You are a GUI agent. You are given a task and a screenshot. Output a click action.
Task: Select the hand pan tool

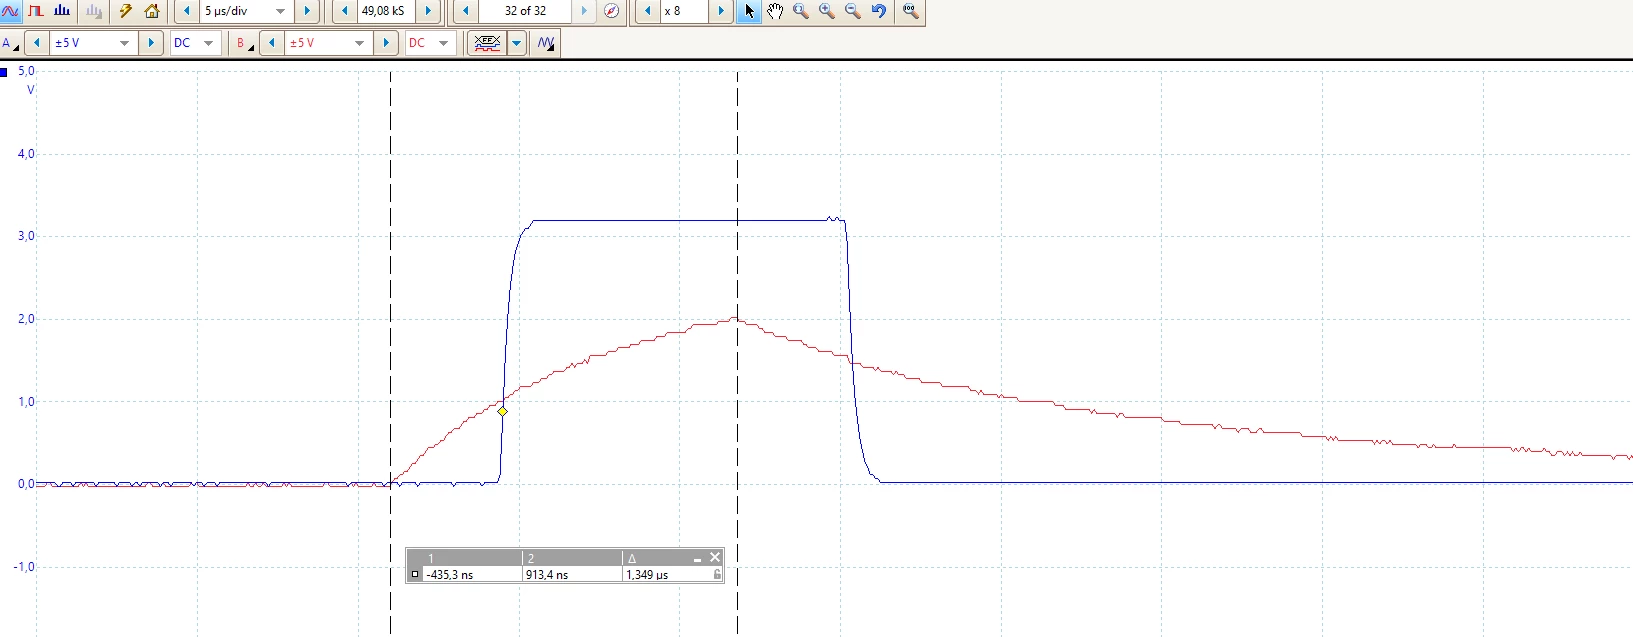coord(775,11)
